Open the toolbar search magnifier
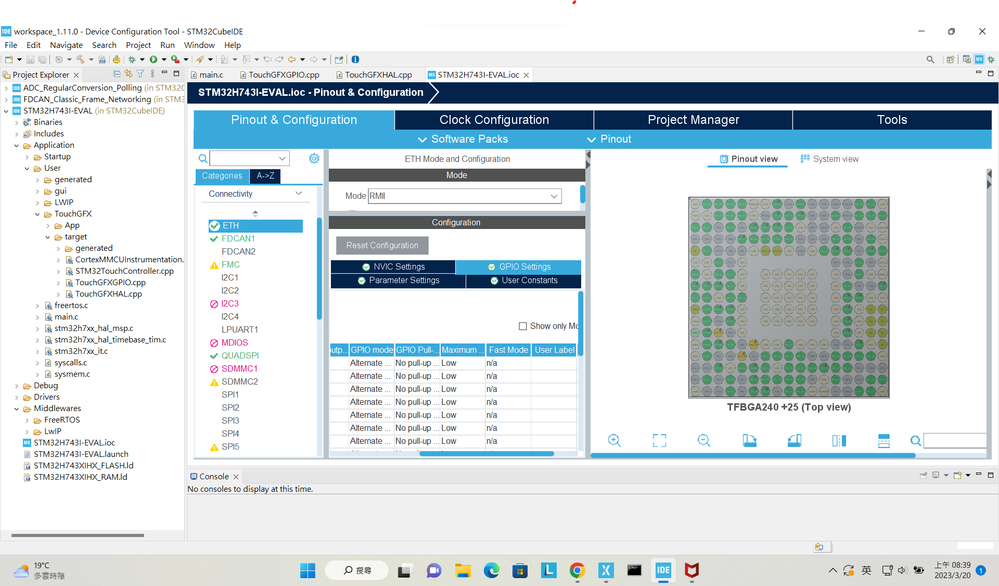 pyautogui.click(x=930, y=59)
